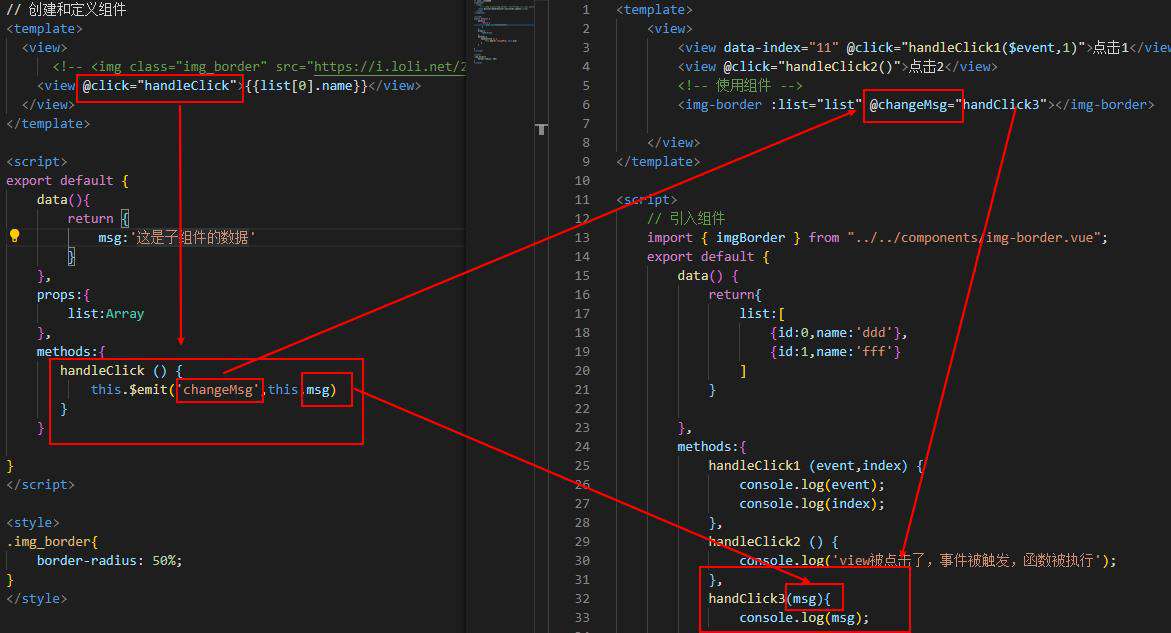Click the 'border-radius: 50%;' rule

110,561
